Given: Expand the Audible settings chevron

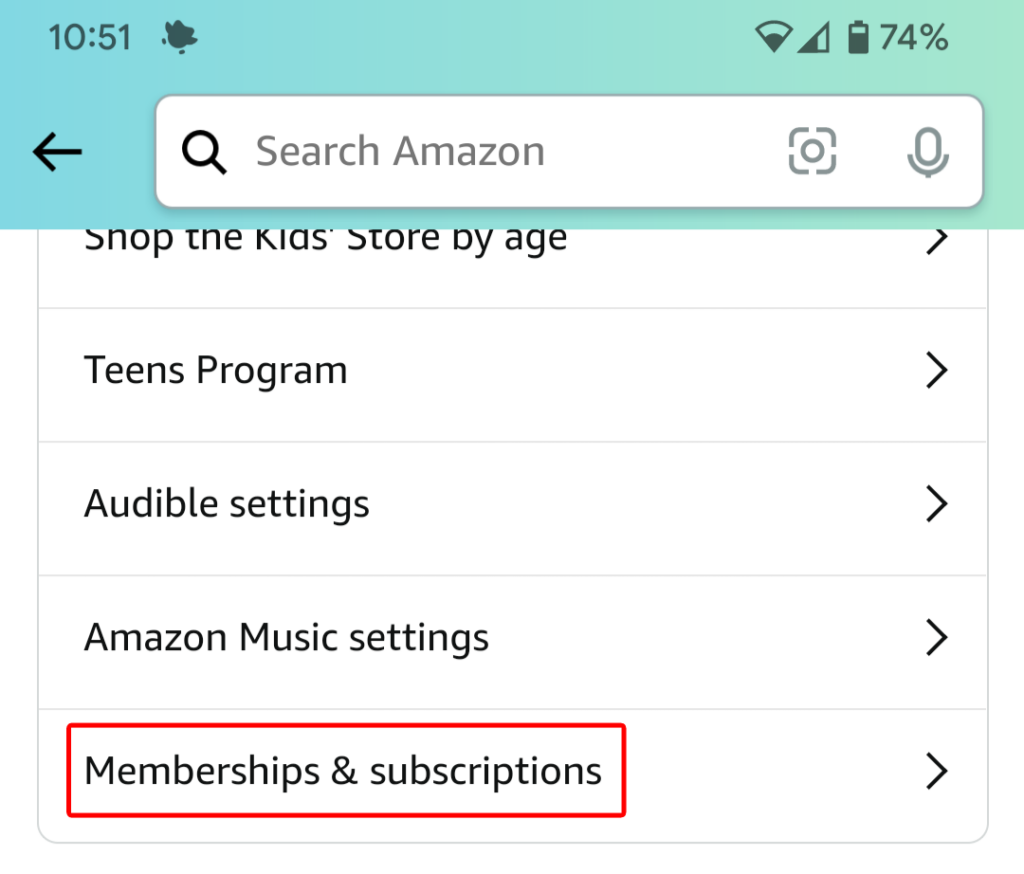Looking at the screenshot, I should pos(937,504).
